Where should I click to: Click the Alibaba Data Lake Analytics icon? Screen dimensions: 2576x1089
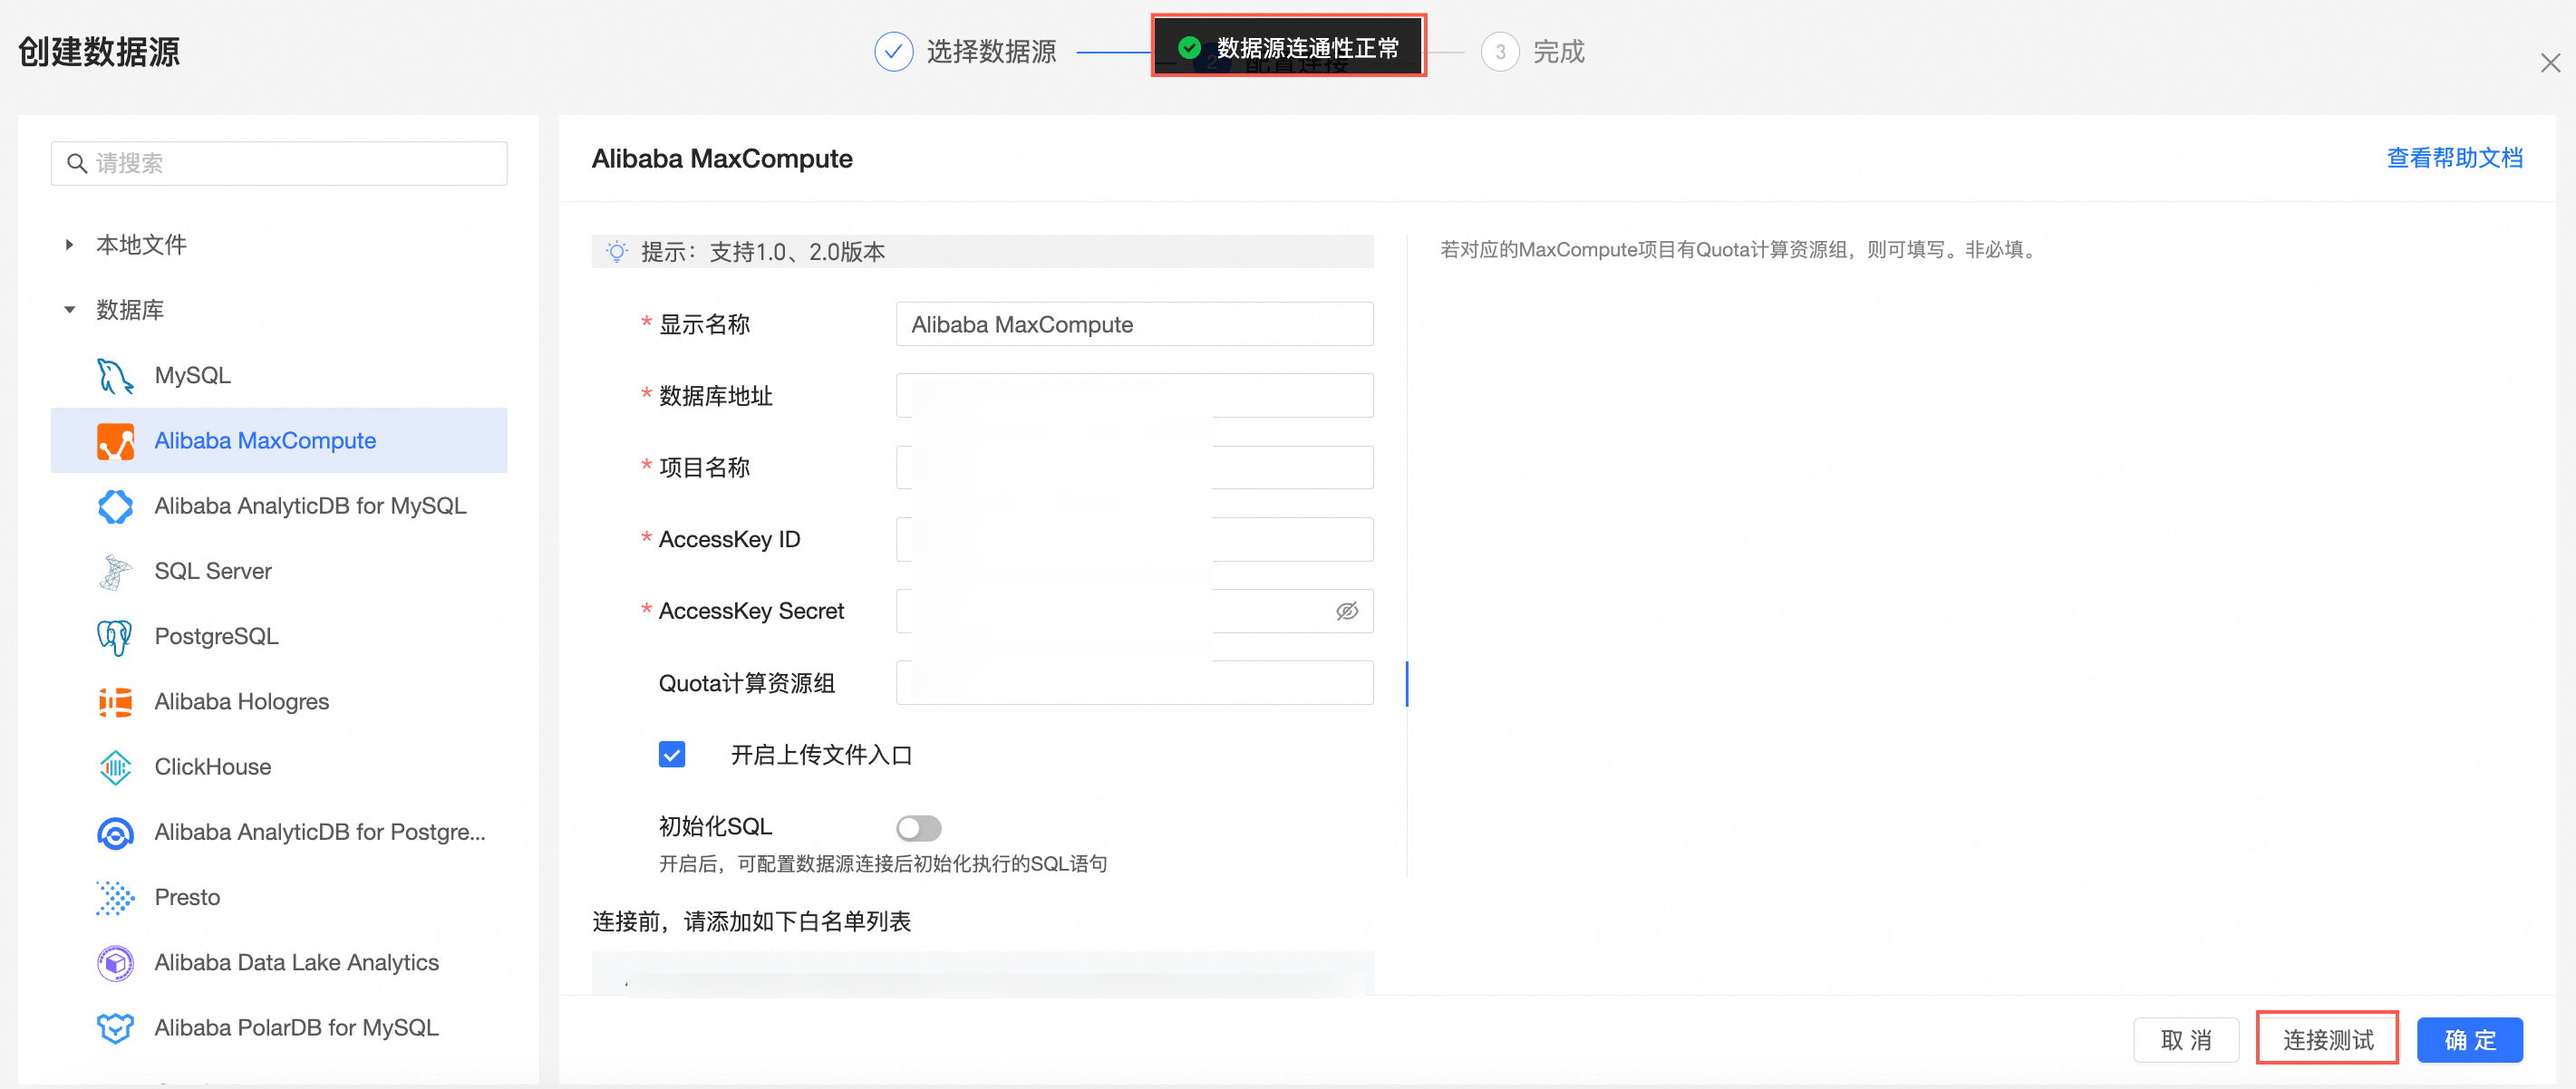[114, 963]
